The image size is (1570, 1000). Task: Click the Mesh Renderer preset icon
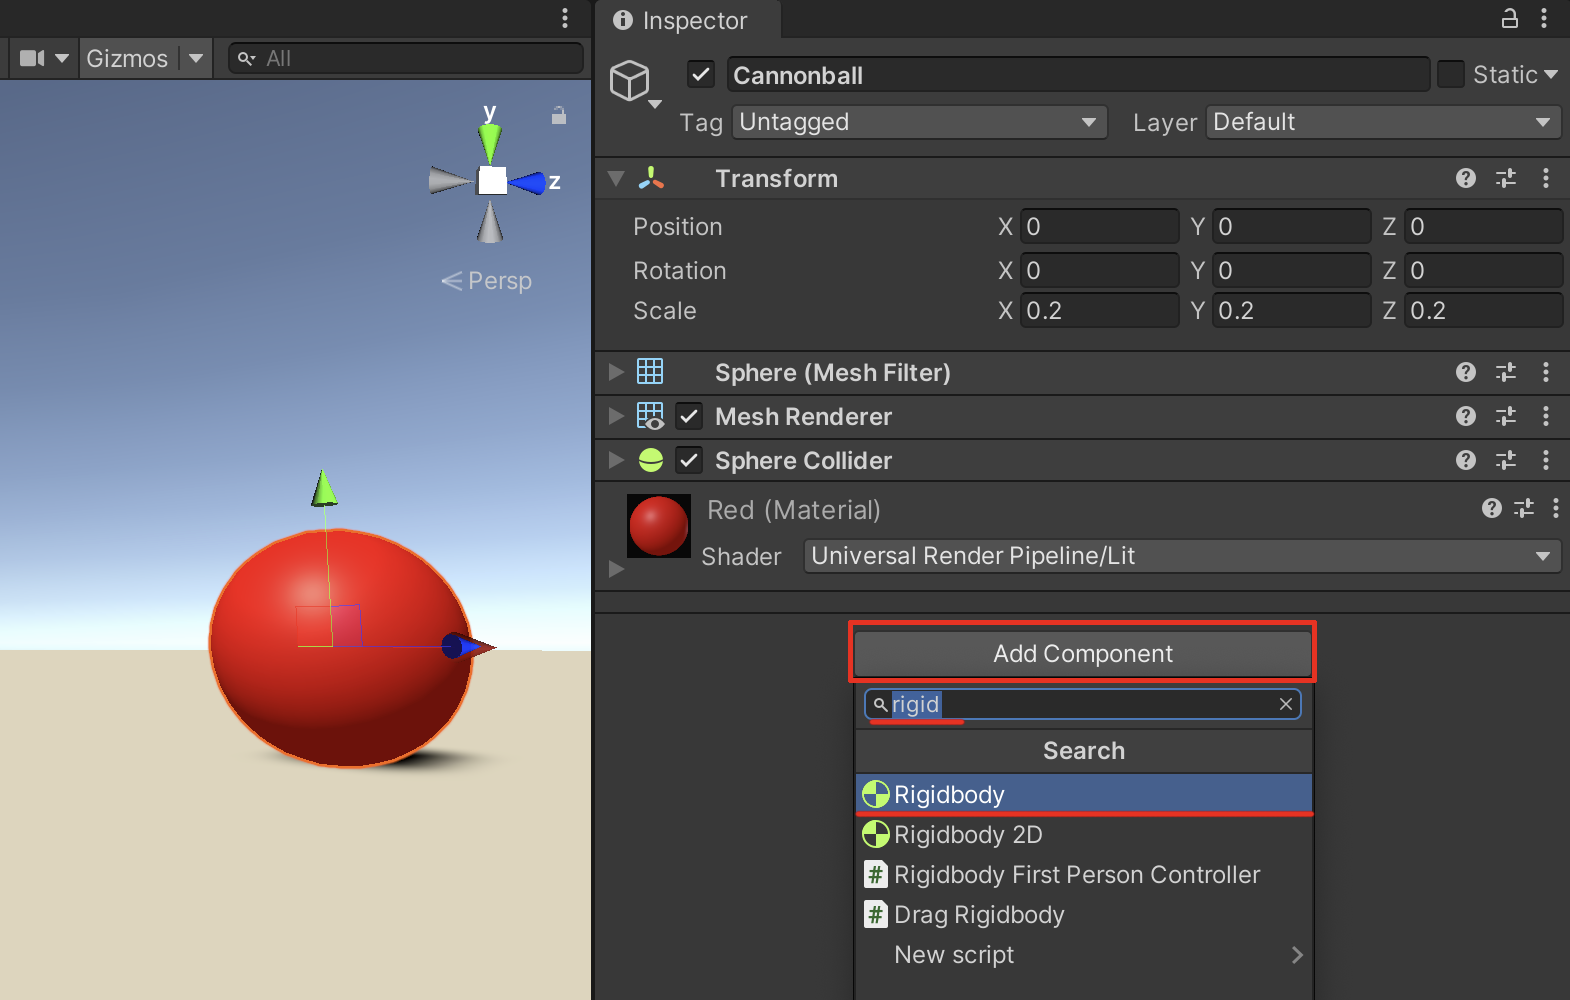(1505, 416)
